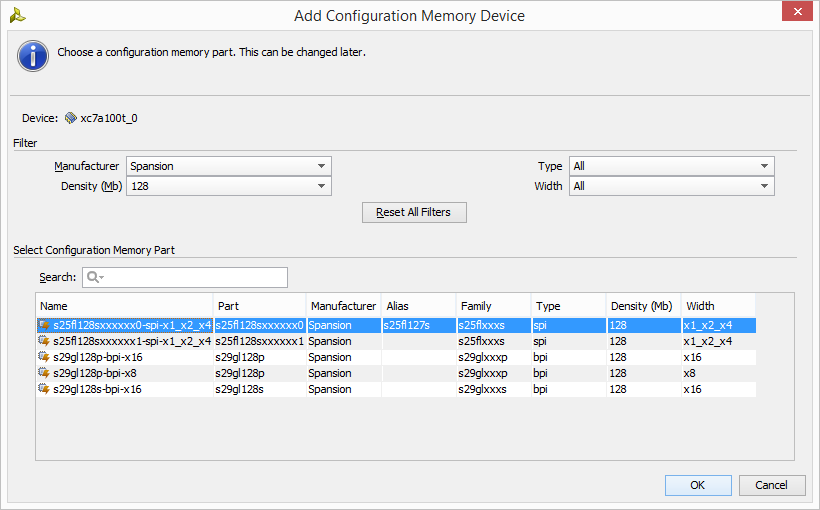Sort by the Alias column header
820x510 pixels.
tap(419, 306)
